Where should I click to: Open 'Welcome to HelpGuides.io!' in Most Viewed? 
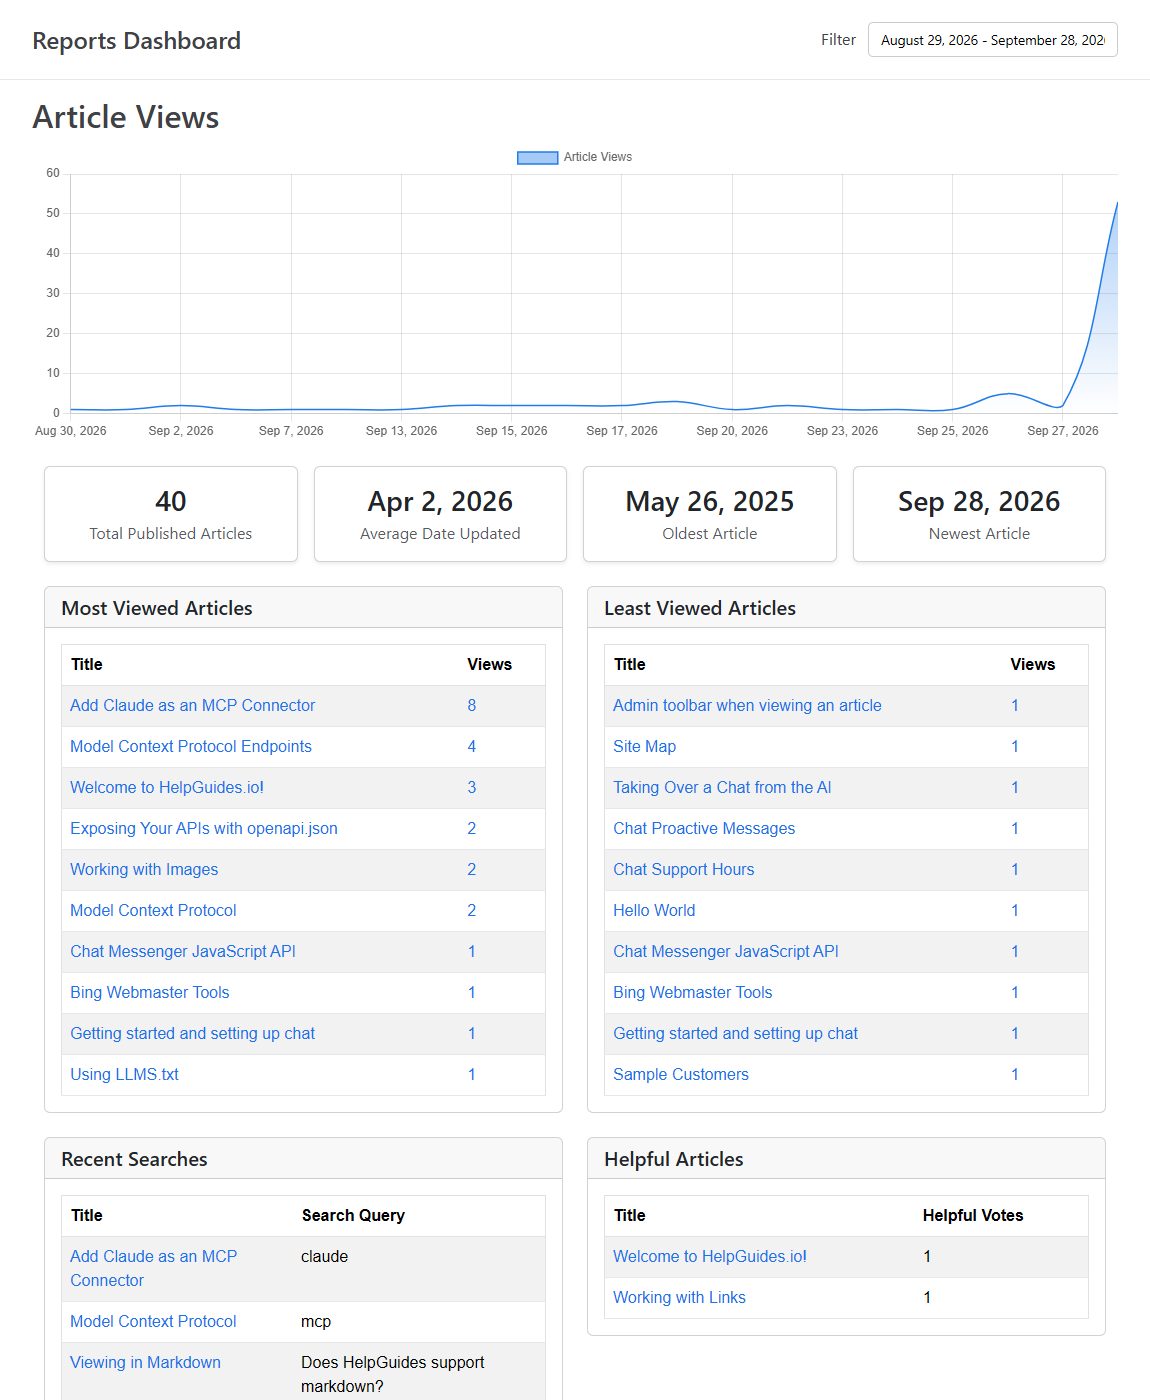167,787
